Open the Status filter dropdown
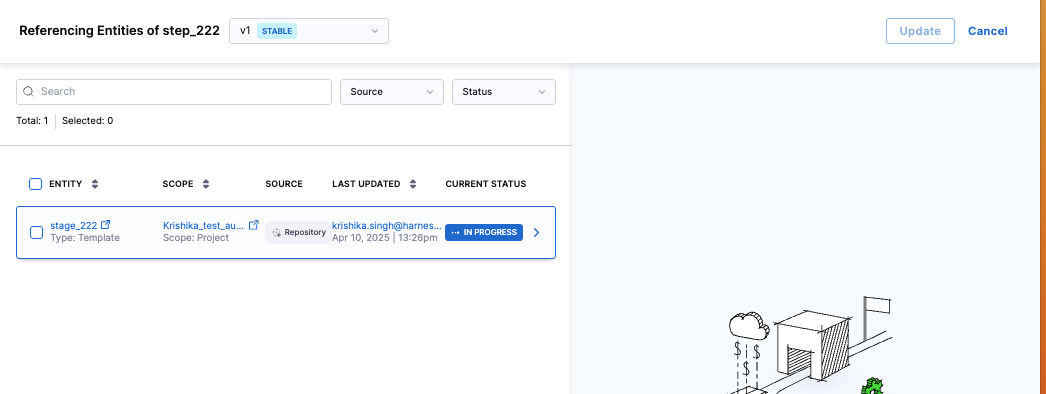The image size is (1046, 394). (504, 92)
